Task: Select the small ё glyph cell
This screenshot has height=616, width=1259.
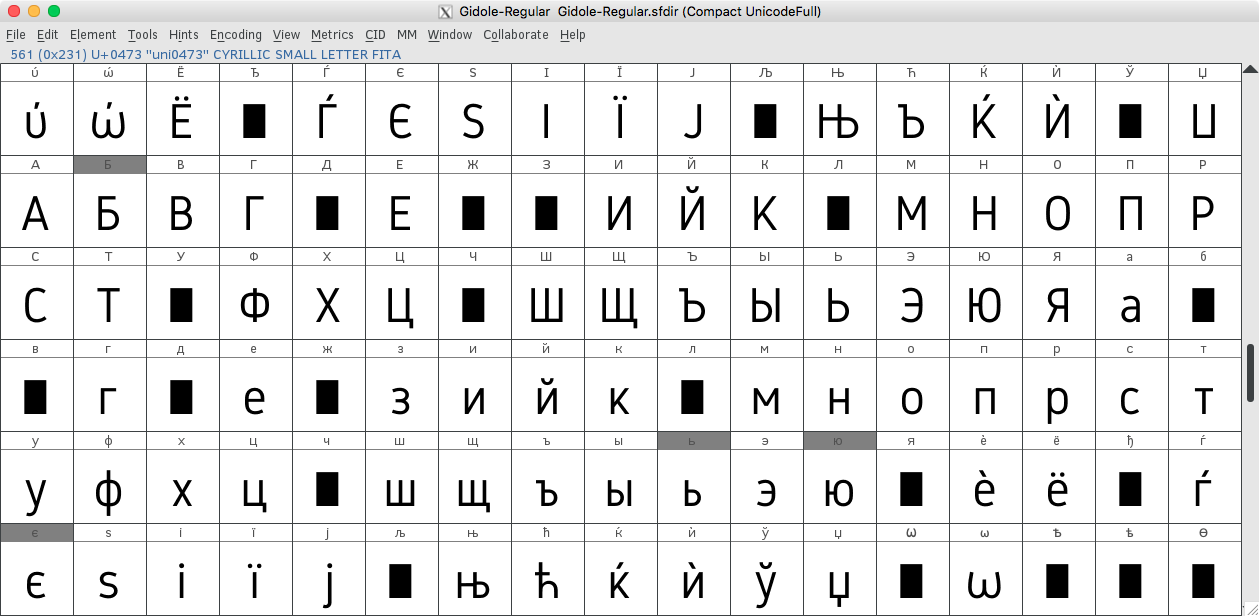Action: coord(1058,487)
